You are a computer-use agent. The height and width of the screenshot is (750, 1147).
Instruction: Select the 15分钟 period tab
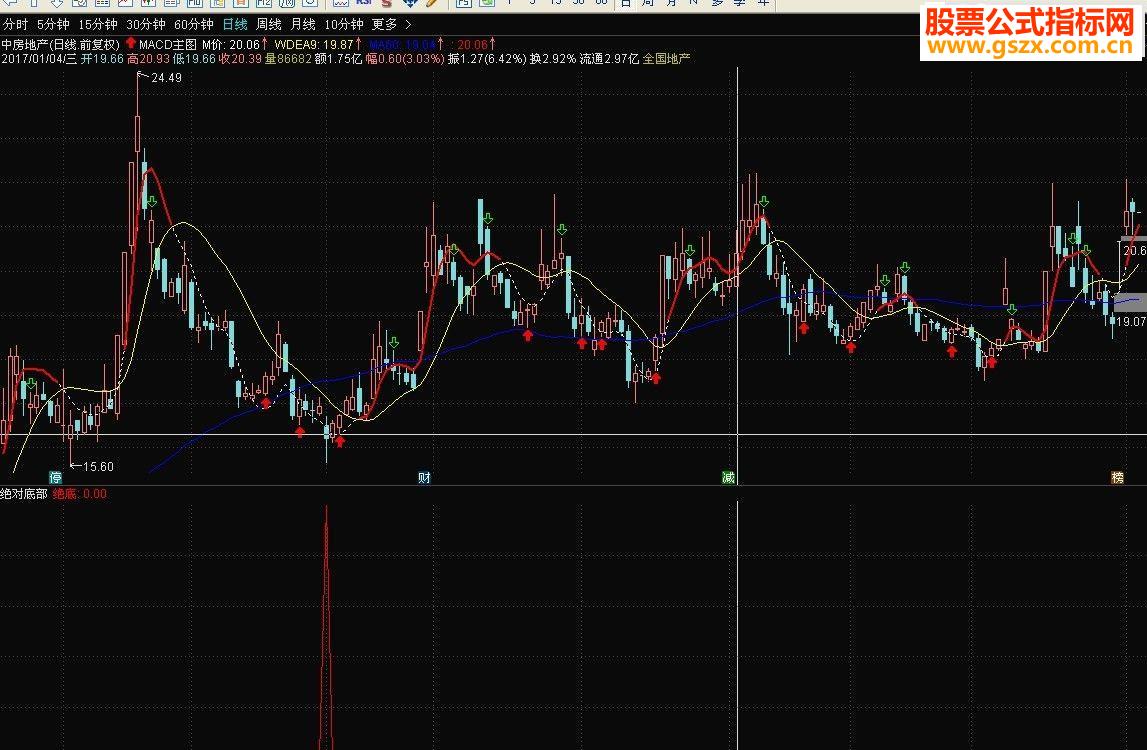pyautogui.click(x=98, y=25)
